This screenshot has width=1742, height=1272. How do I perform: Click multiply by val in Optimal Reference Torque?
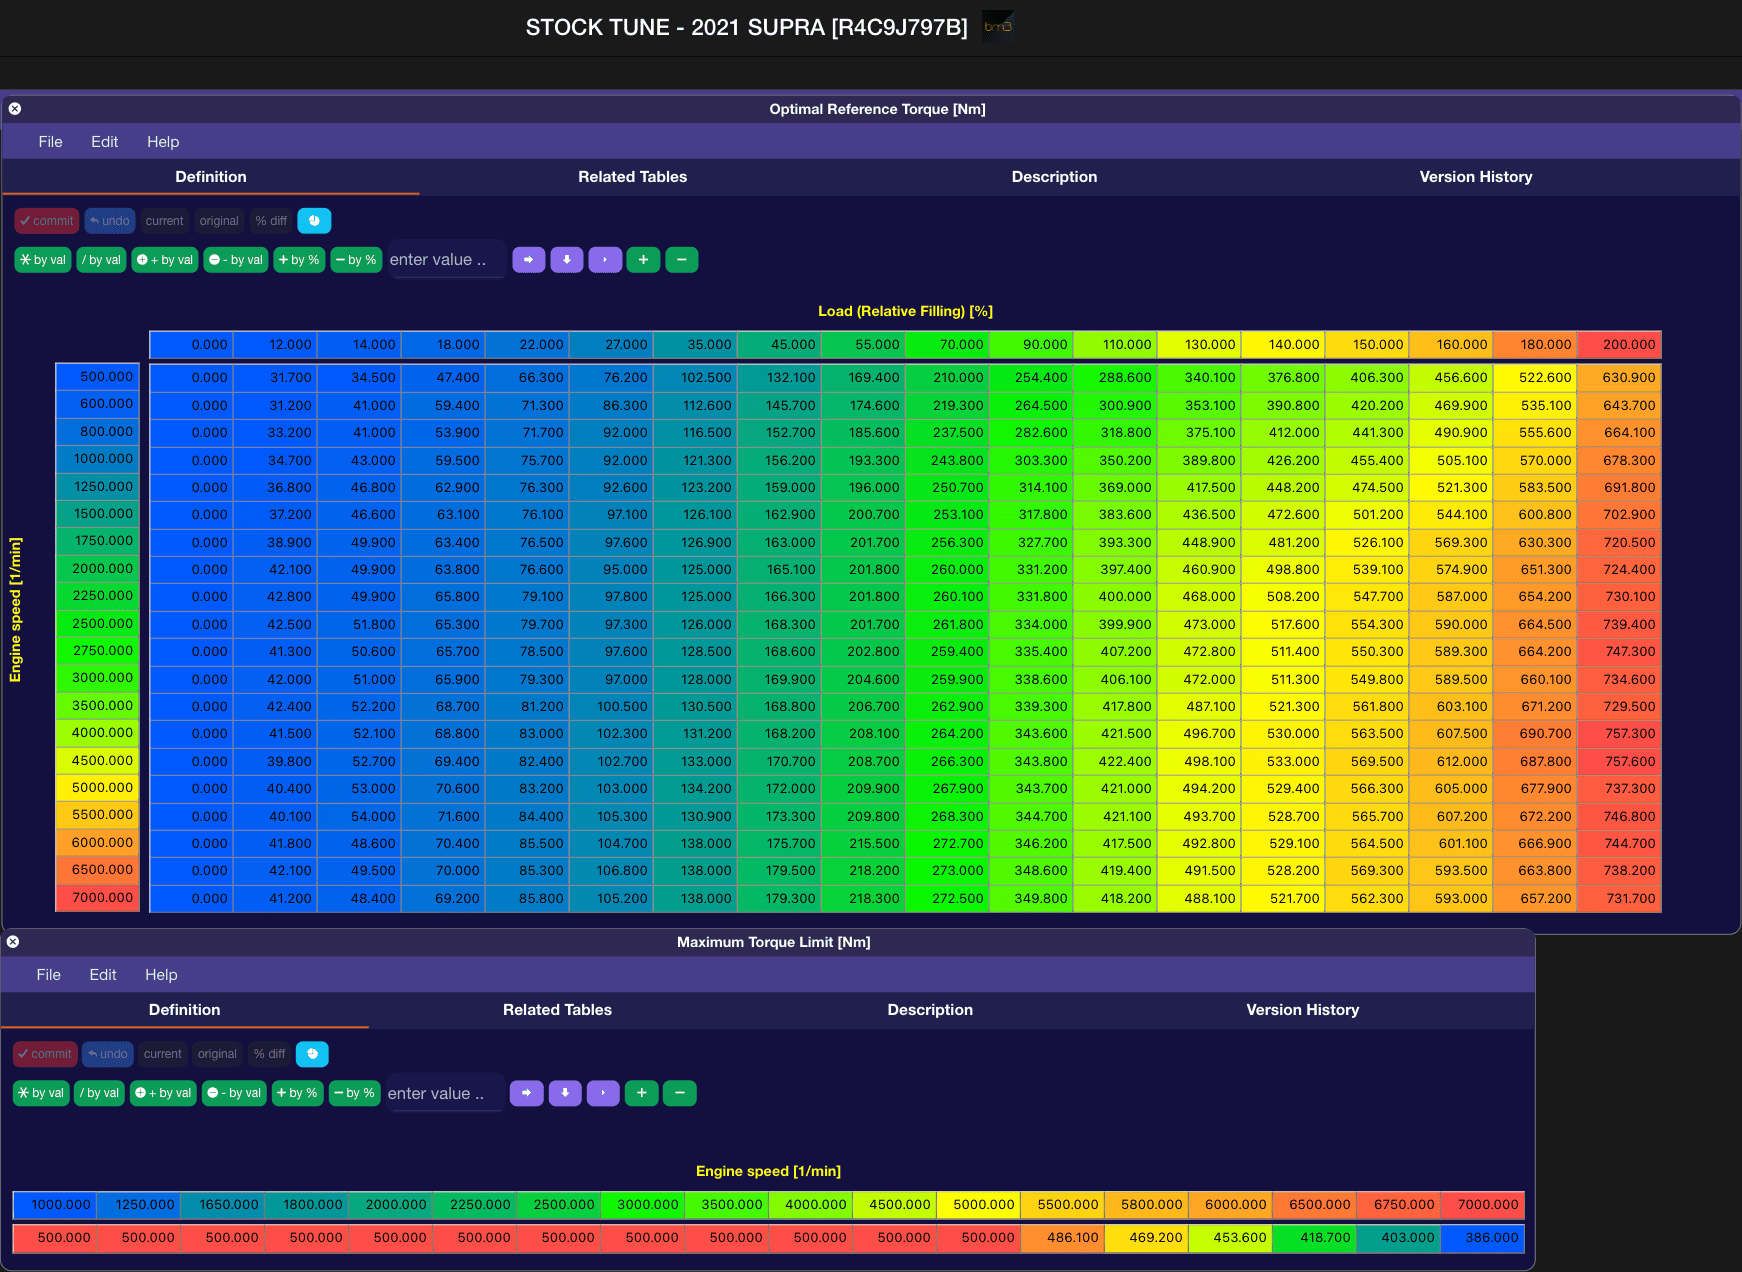(x=42, y=260)
